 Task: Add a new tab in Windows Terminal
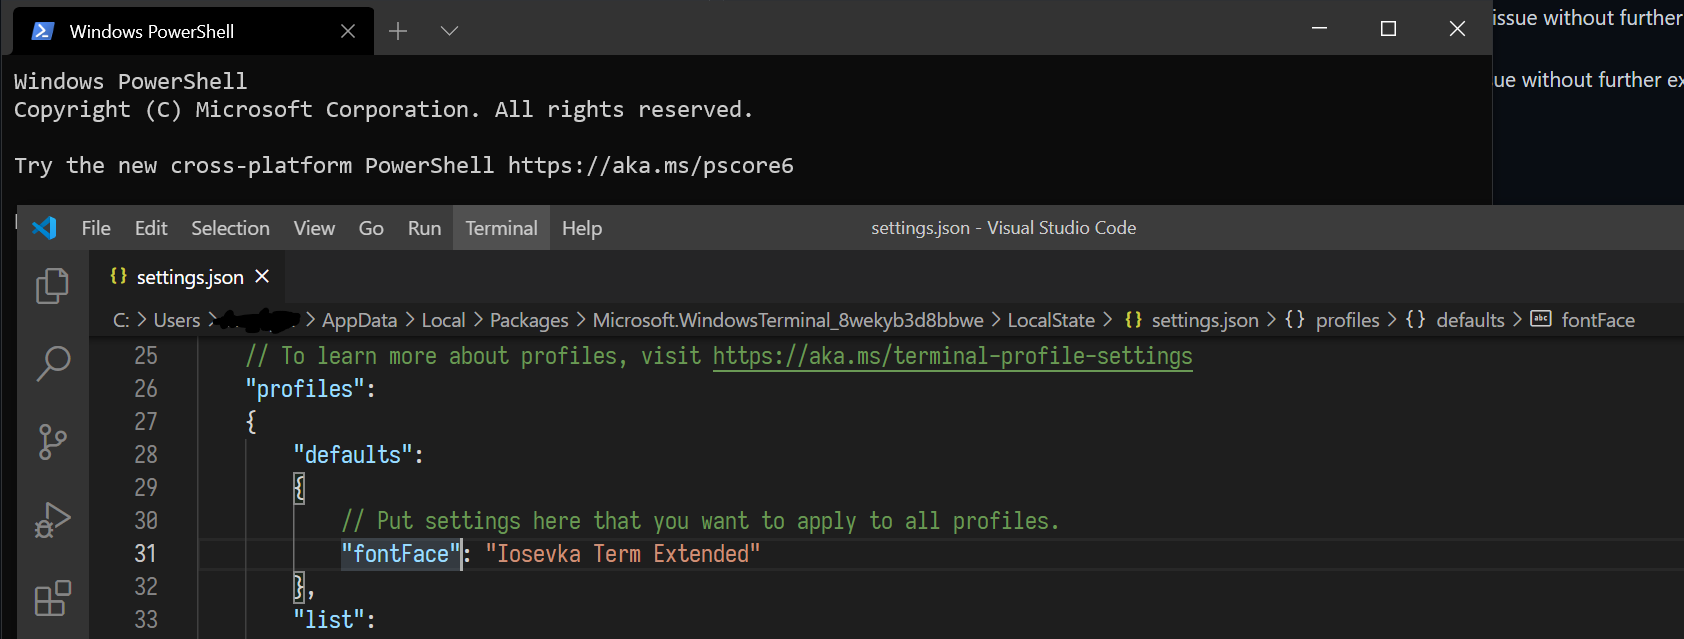[398, 31]
